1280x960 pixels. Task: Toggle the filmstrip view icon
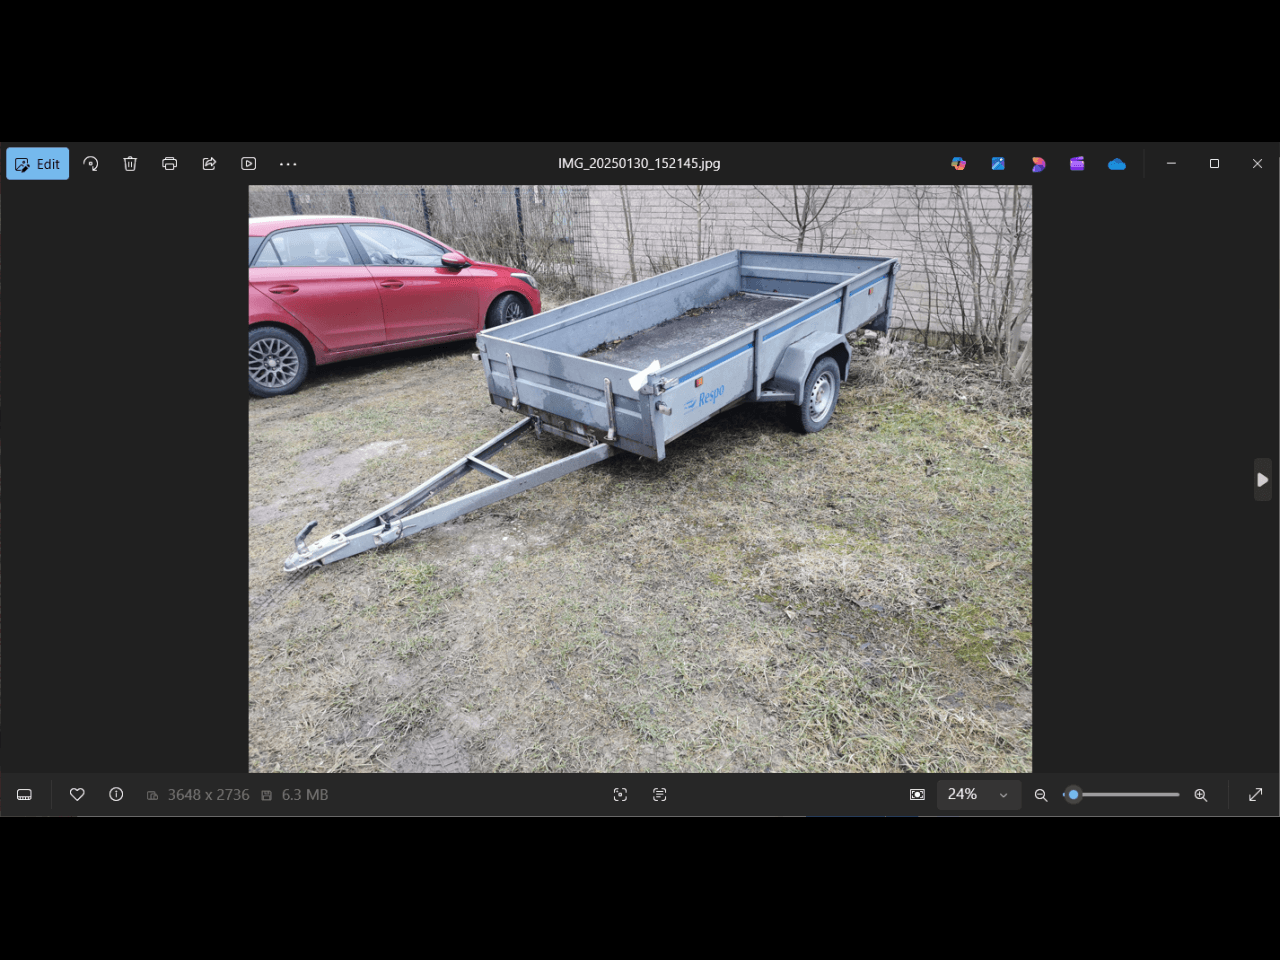tap(25, 795)
